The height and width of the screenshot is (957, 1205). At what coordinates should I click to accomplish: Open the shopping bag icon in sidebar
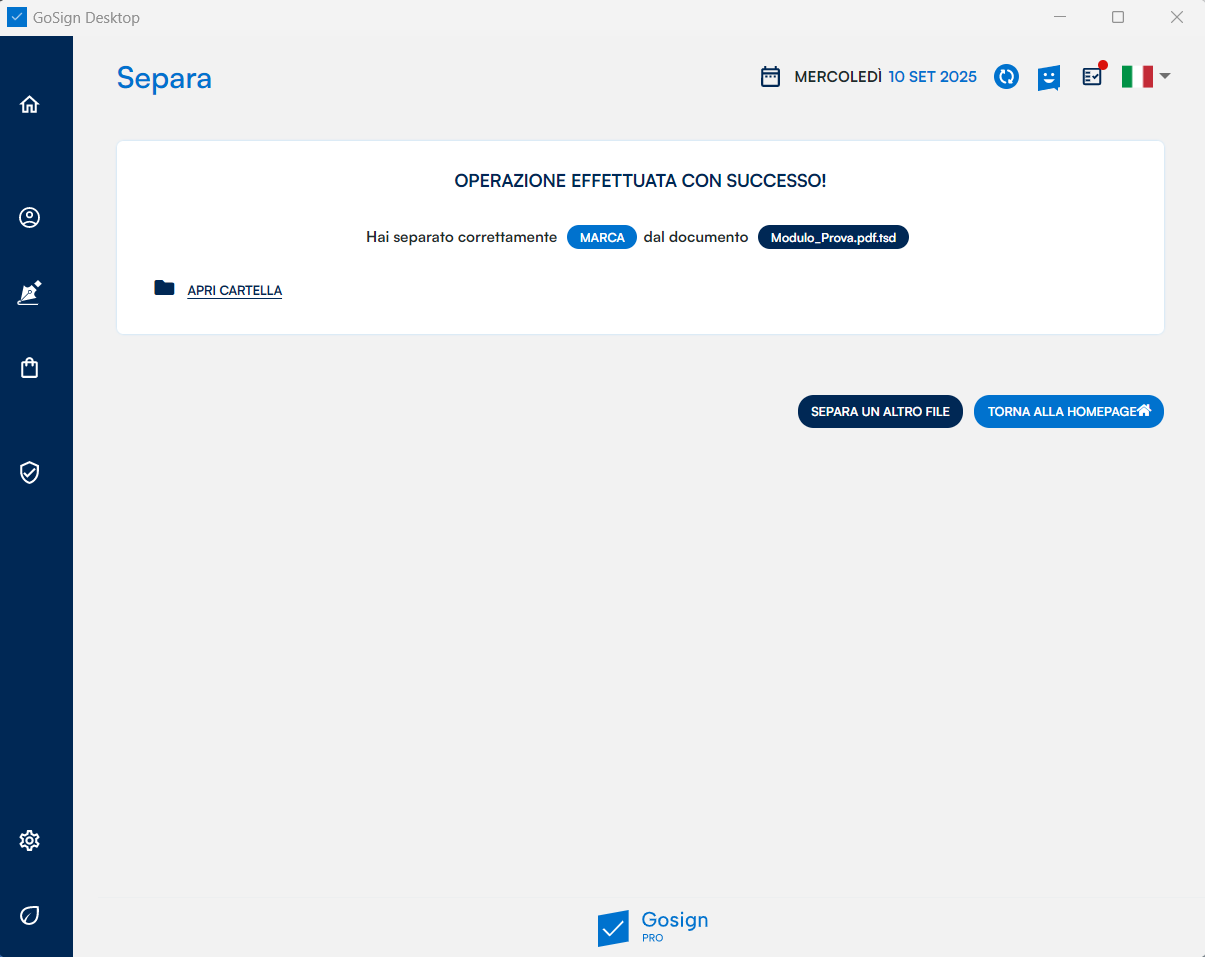pos(29,368)
